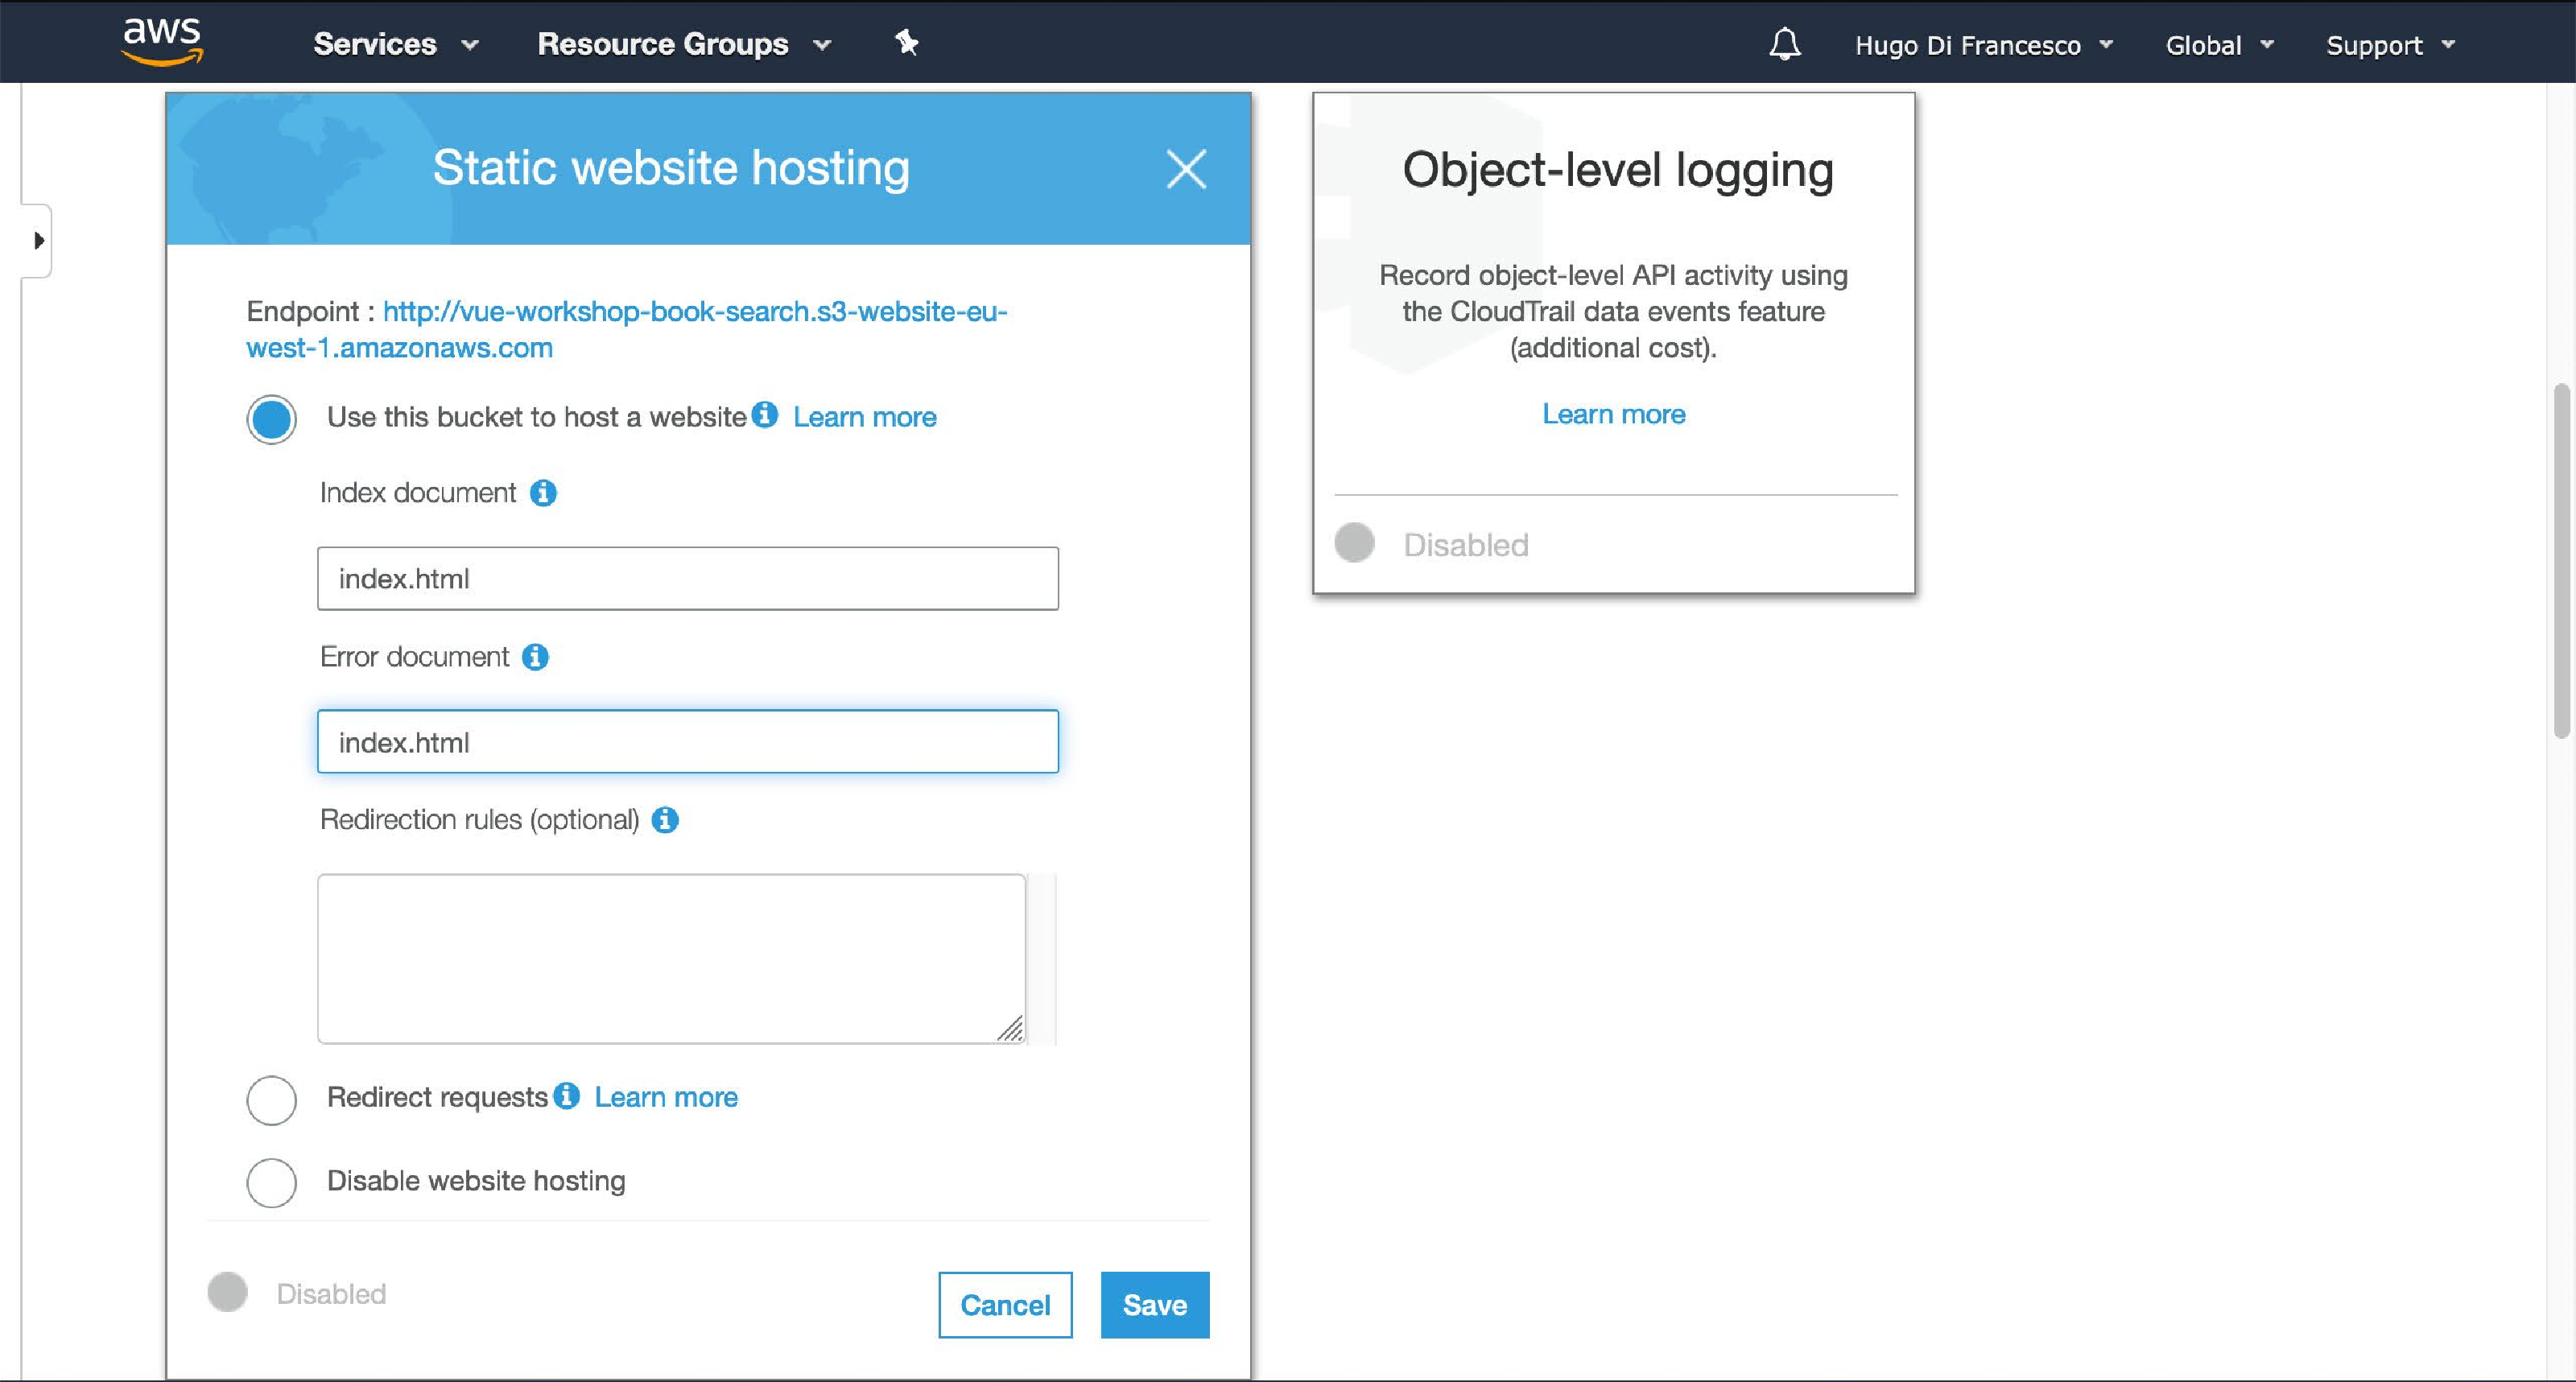Open the Global region dropdown
2576x1382 pixels.
(2219, 45)
